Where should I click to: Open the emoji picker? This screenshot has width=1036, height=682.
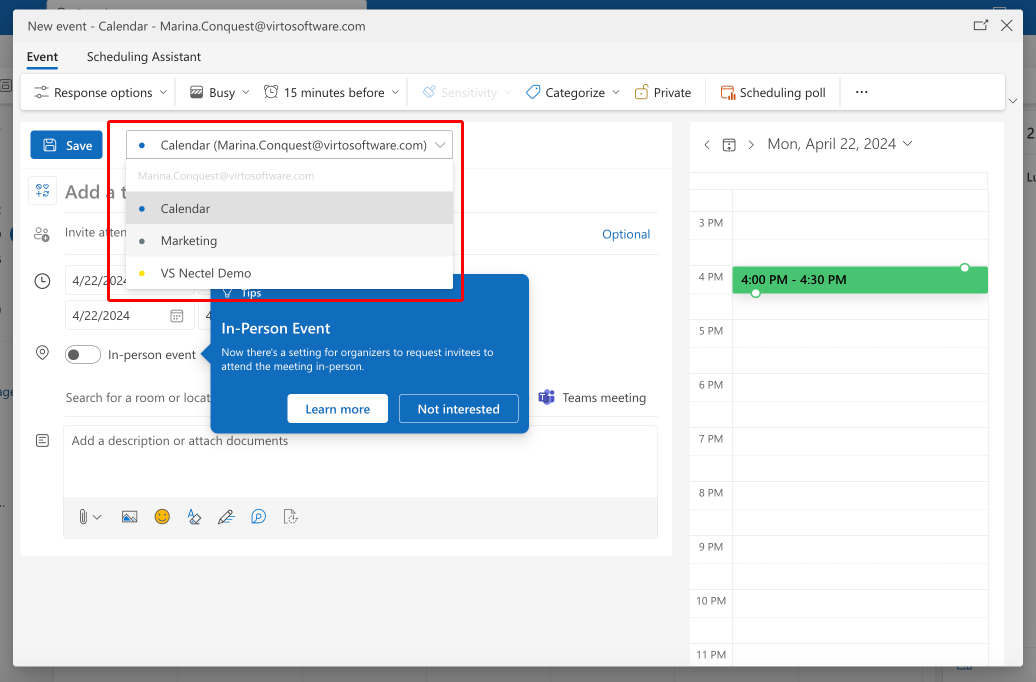point(162,517)
